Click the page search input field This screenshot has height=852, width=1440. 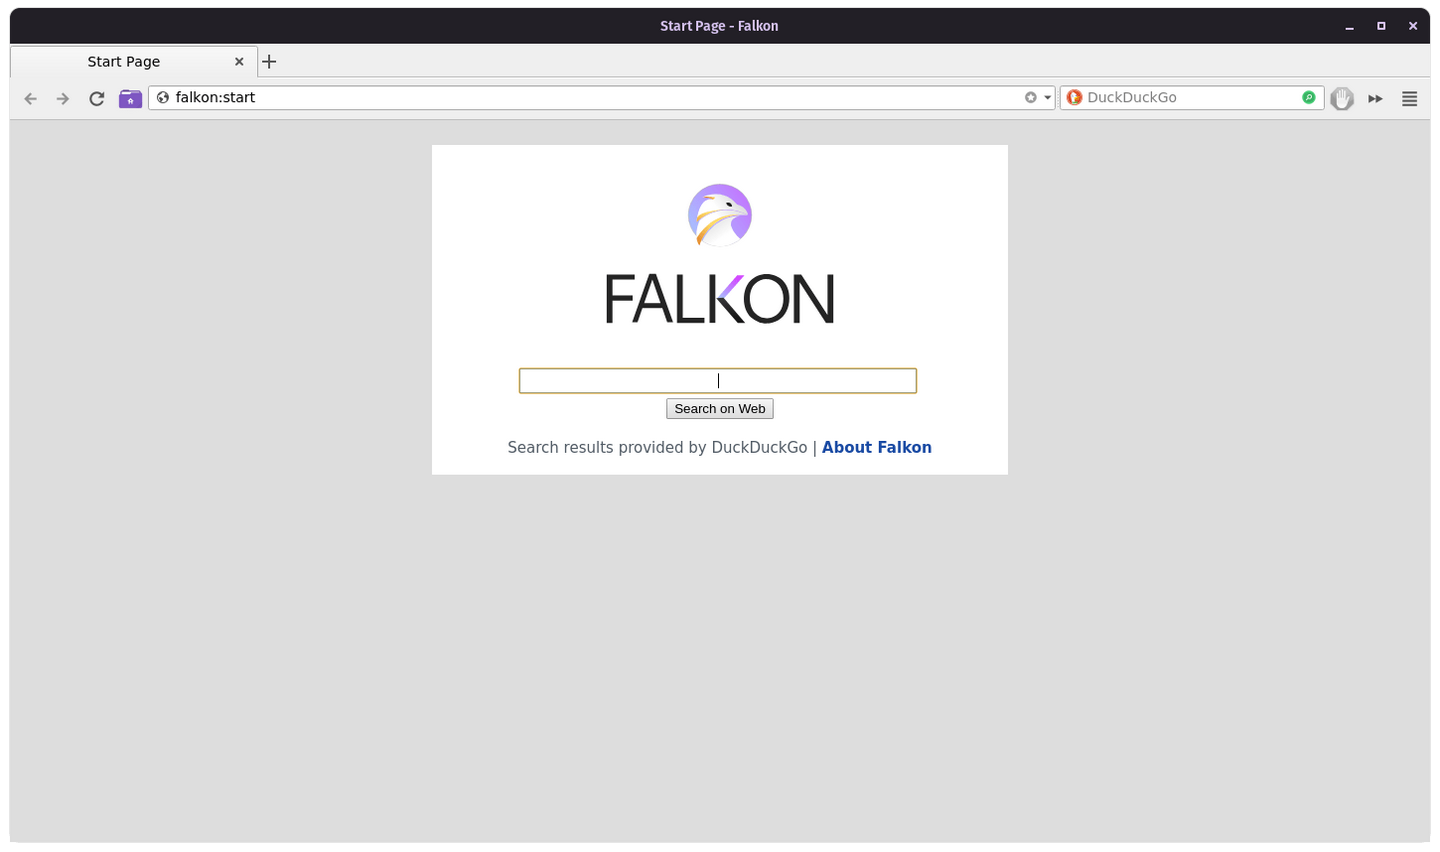point(717,380)
